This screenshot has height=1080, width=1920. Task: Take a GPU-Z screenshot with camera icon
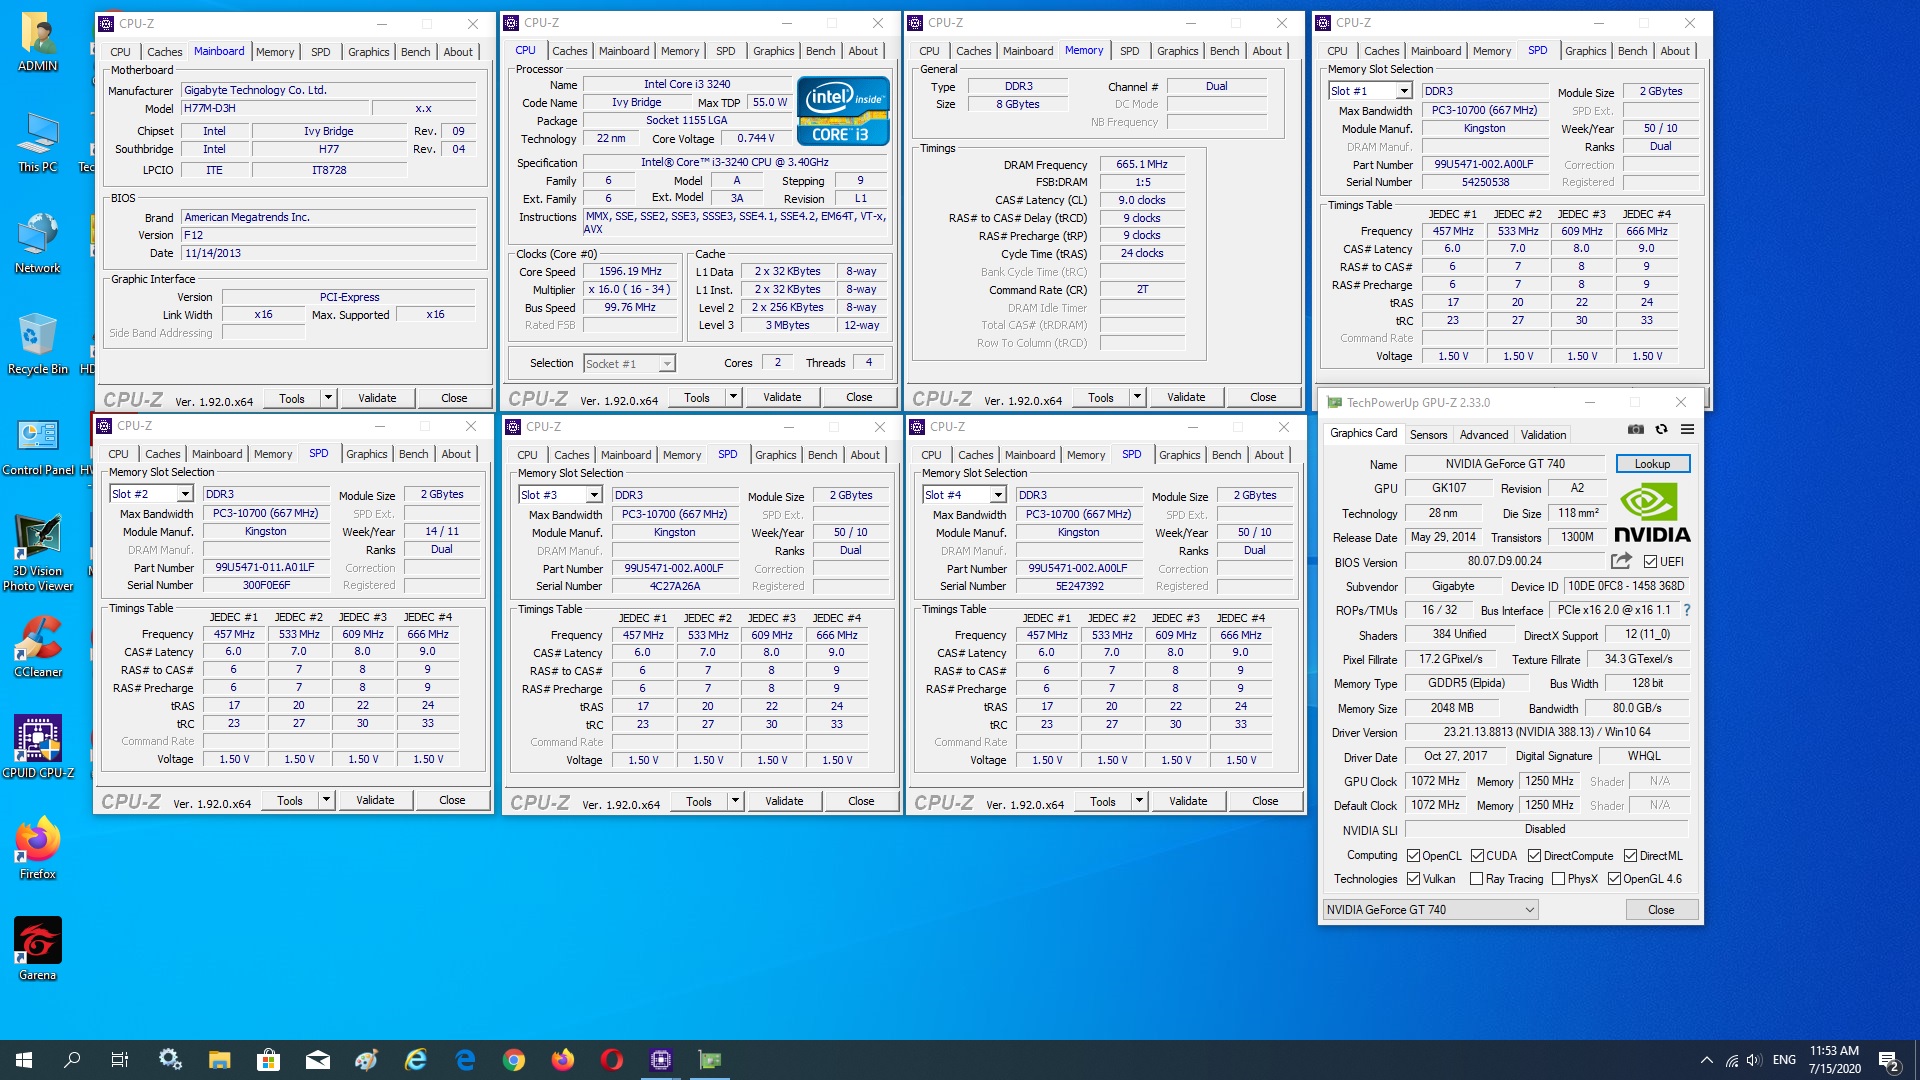click(x=1636, y=429)
